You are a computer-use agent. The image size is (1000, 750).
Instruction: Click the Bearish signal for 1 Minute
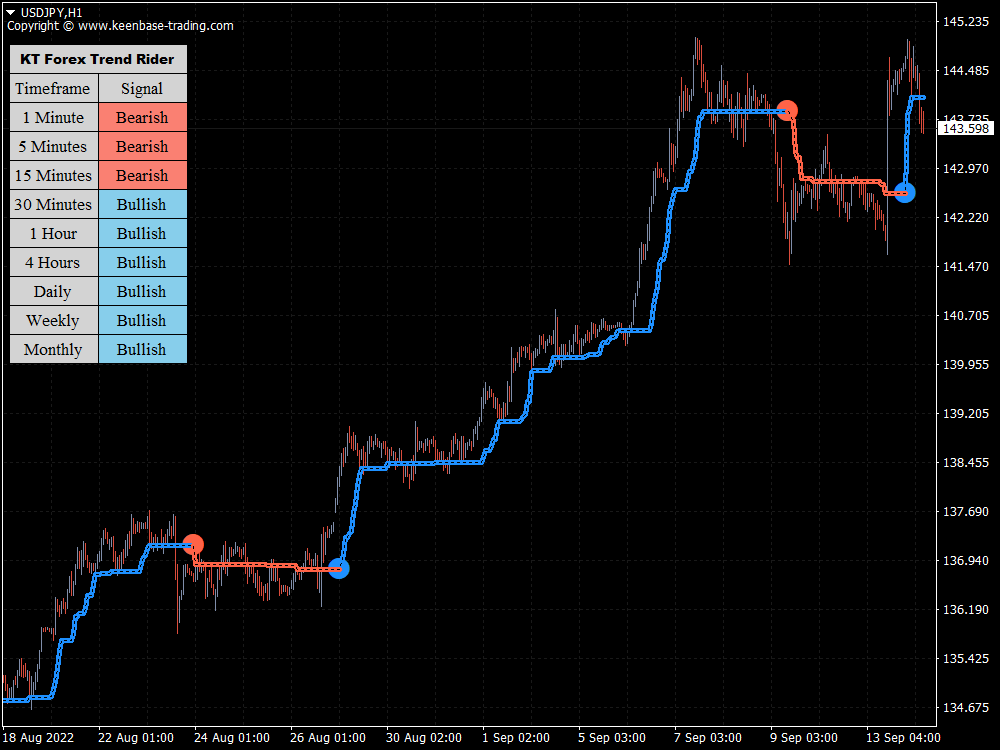coord(143,117)
